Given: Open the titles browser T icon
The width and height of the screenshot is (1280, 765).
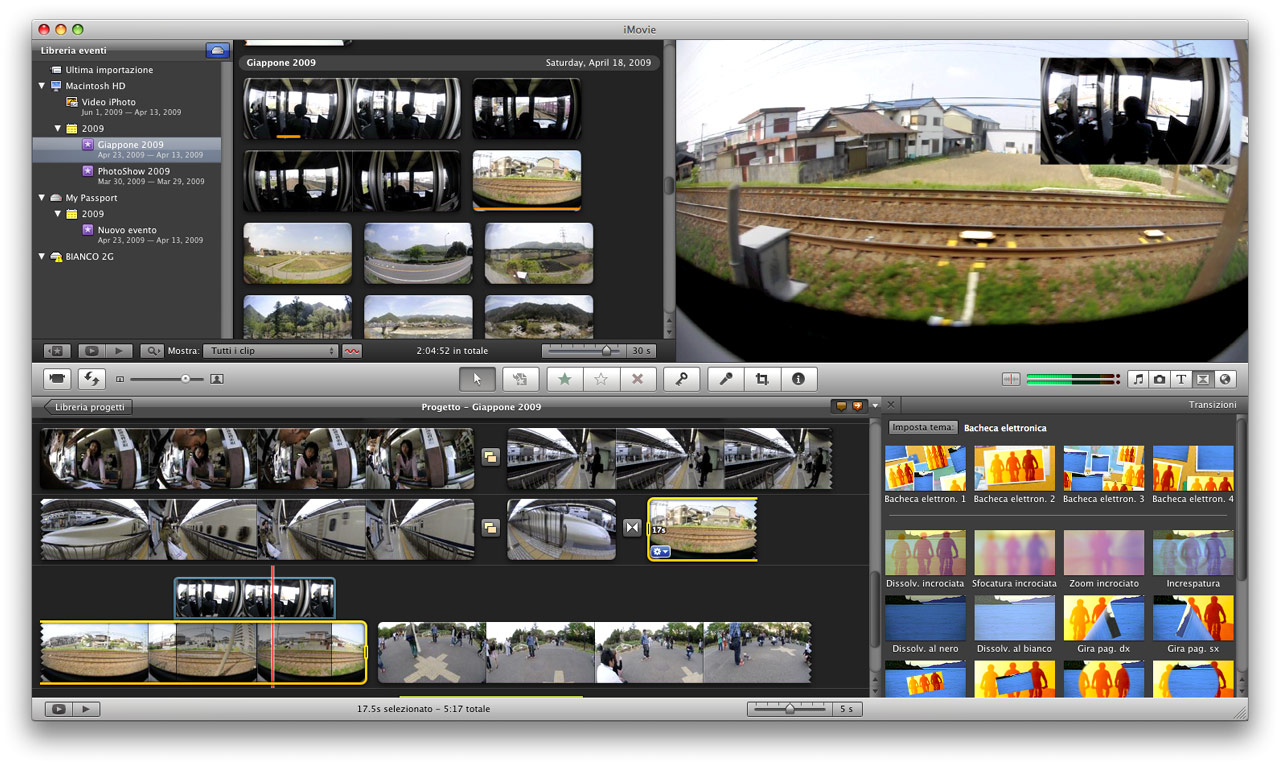Looking at the screenshot, I should click(x=1181, y=379).
